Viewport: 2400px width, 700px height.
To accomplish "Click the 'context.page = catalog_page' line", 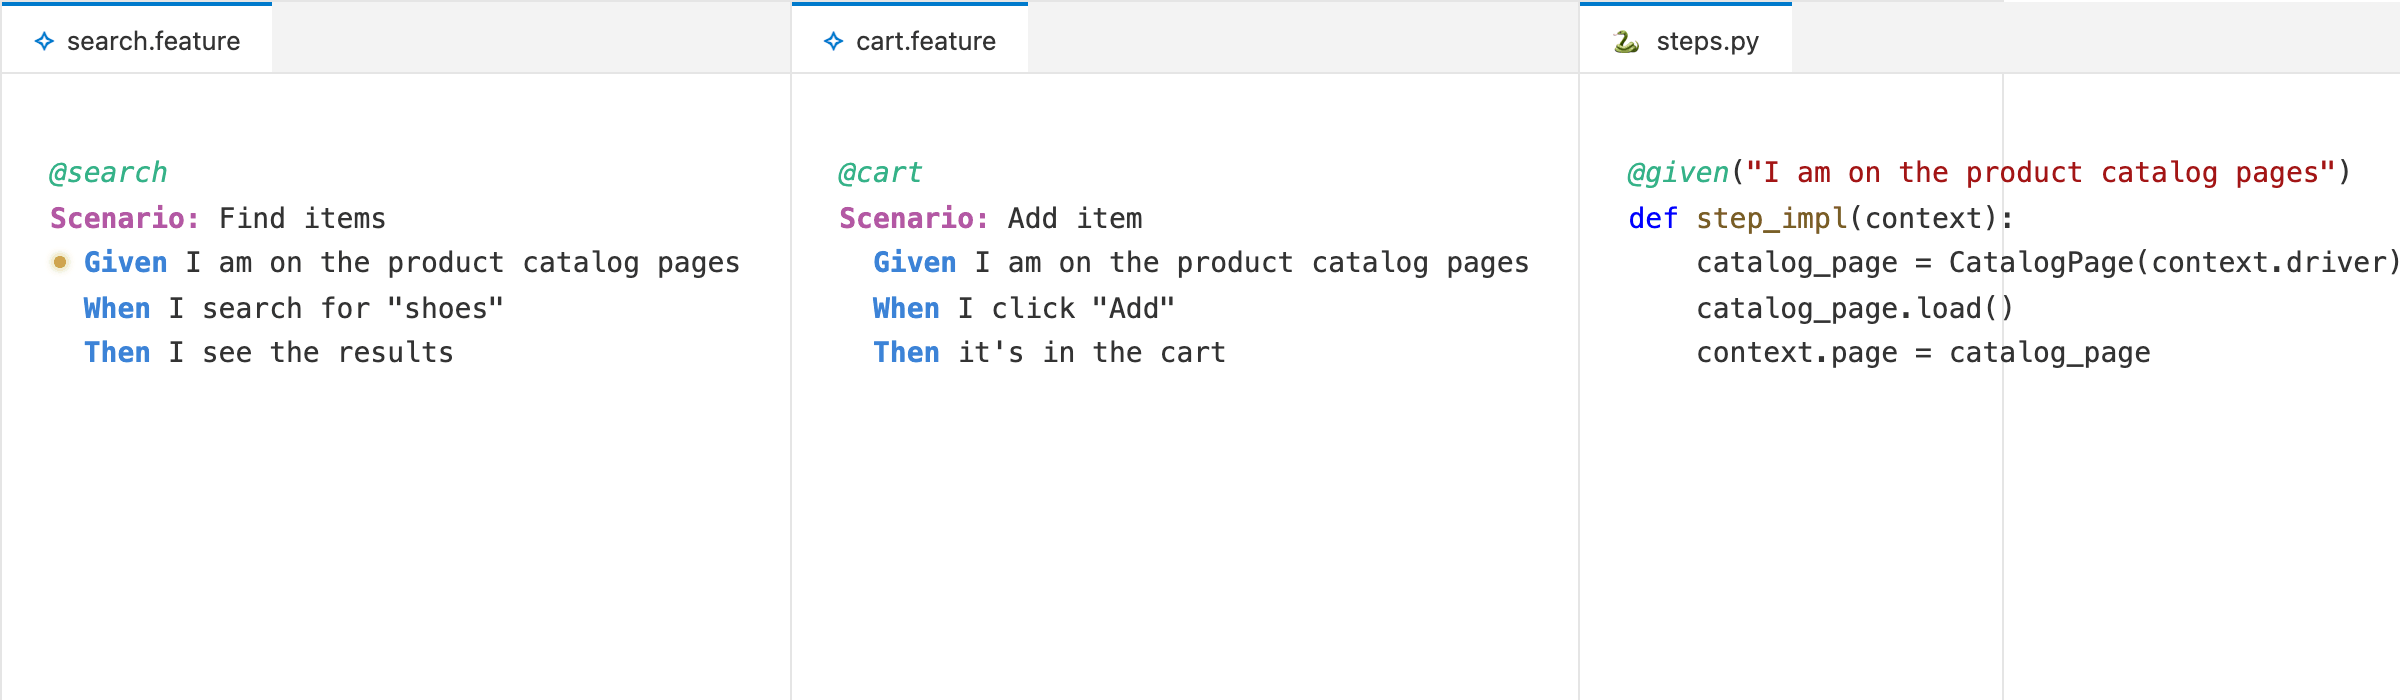I will [x=1923, y=352].
